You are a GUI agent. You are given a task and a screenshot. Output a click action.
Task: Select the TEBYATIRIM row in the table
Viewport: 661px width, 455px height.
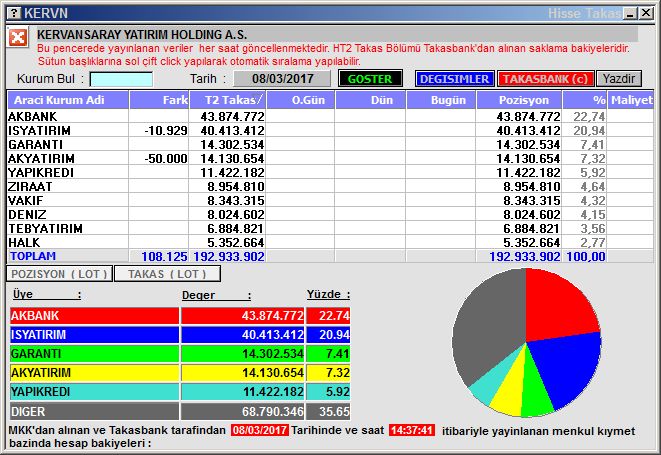click(330, 228)
